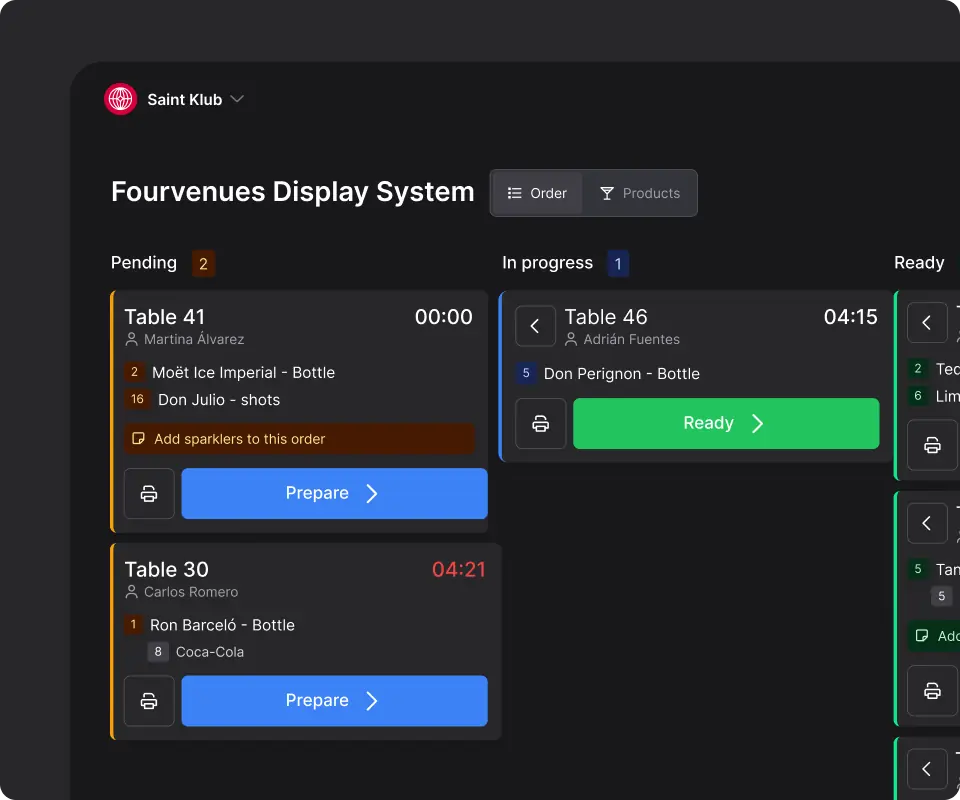Click the Pending column heading
Viewport: 960px width, 800px height.
pyautogui.click(x=144, y=263)
